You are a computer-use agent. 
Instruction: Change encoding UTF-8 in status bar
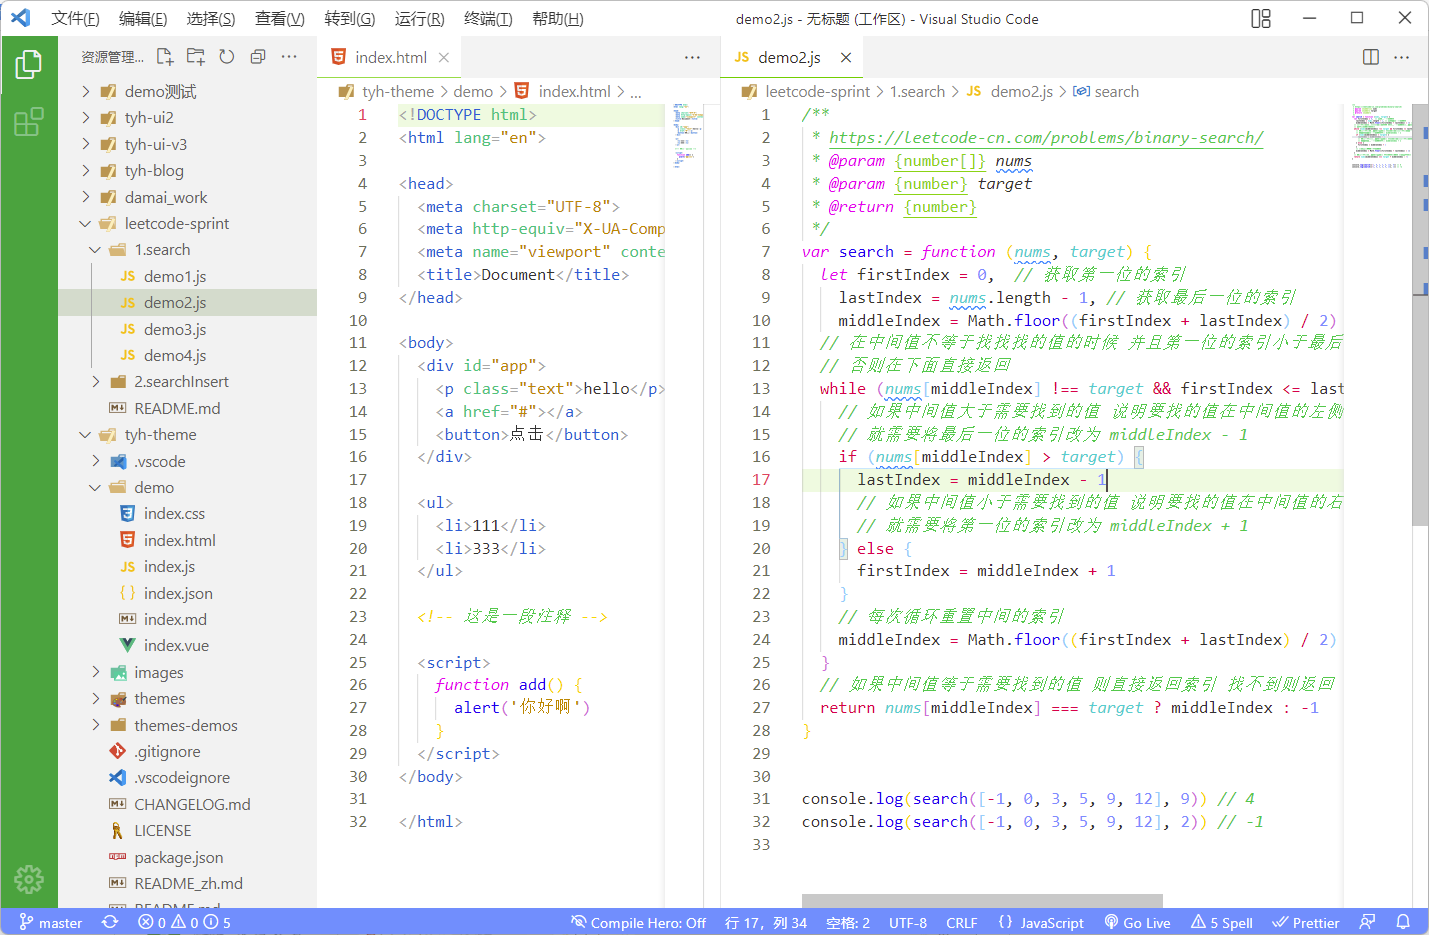coord(907,922)
